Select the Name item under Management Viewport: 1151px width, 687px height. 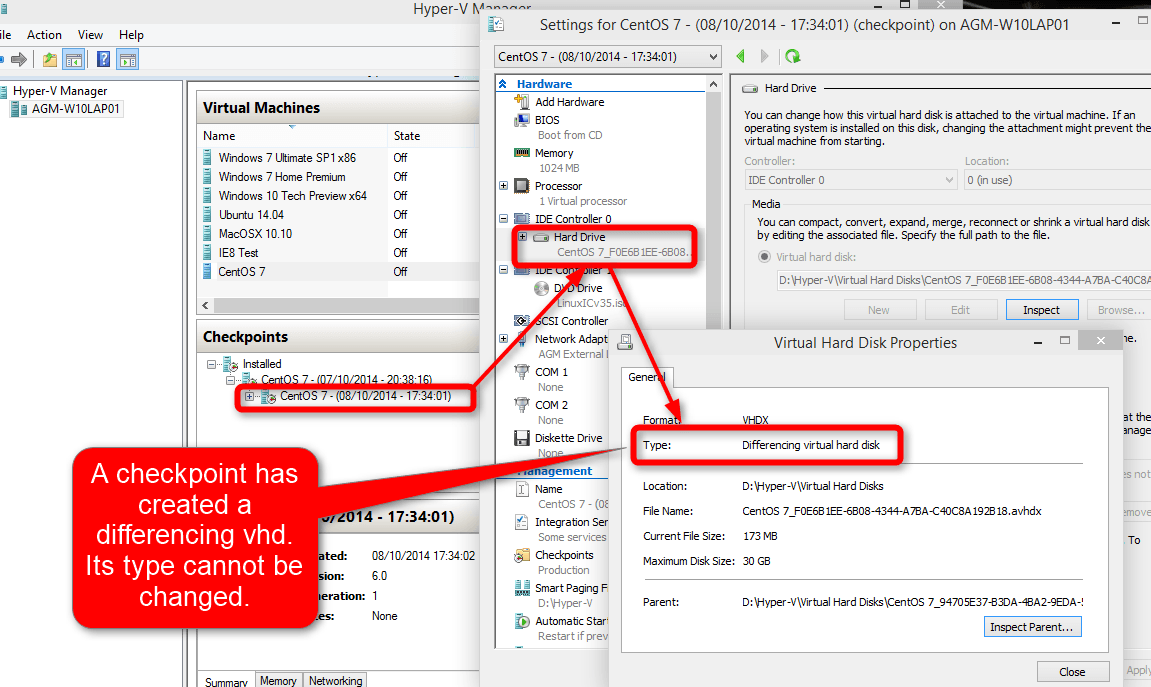point(548,490)
